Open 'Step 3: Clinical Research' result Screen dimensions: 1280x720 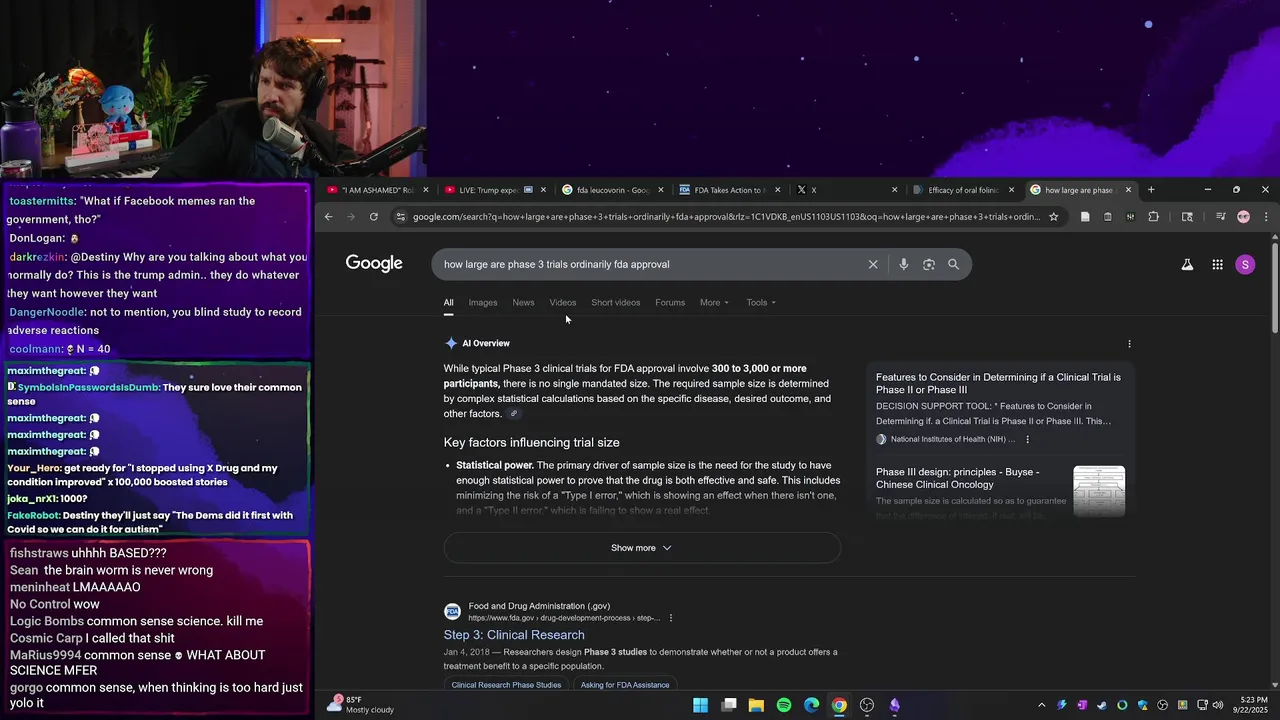click(x=514, y=635)
